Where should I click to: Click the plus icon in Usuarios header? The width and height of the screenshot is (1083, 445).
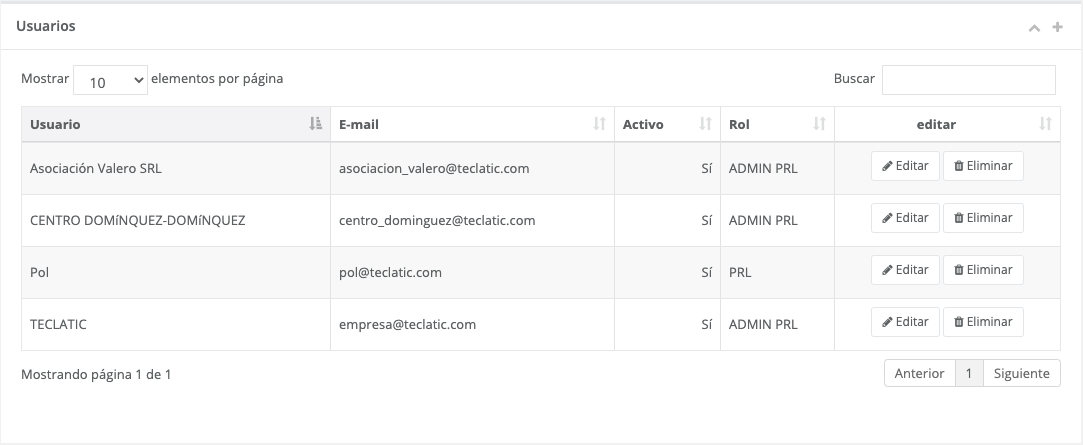(x=1057, y=27)
